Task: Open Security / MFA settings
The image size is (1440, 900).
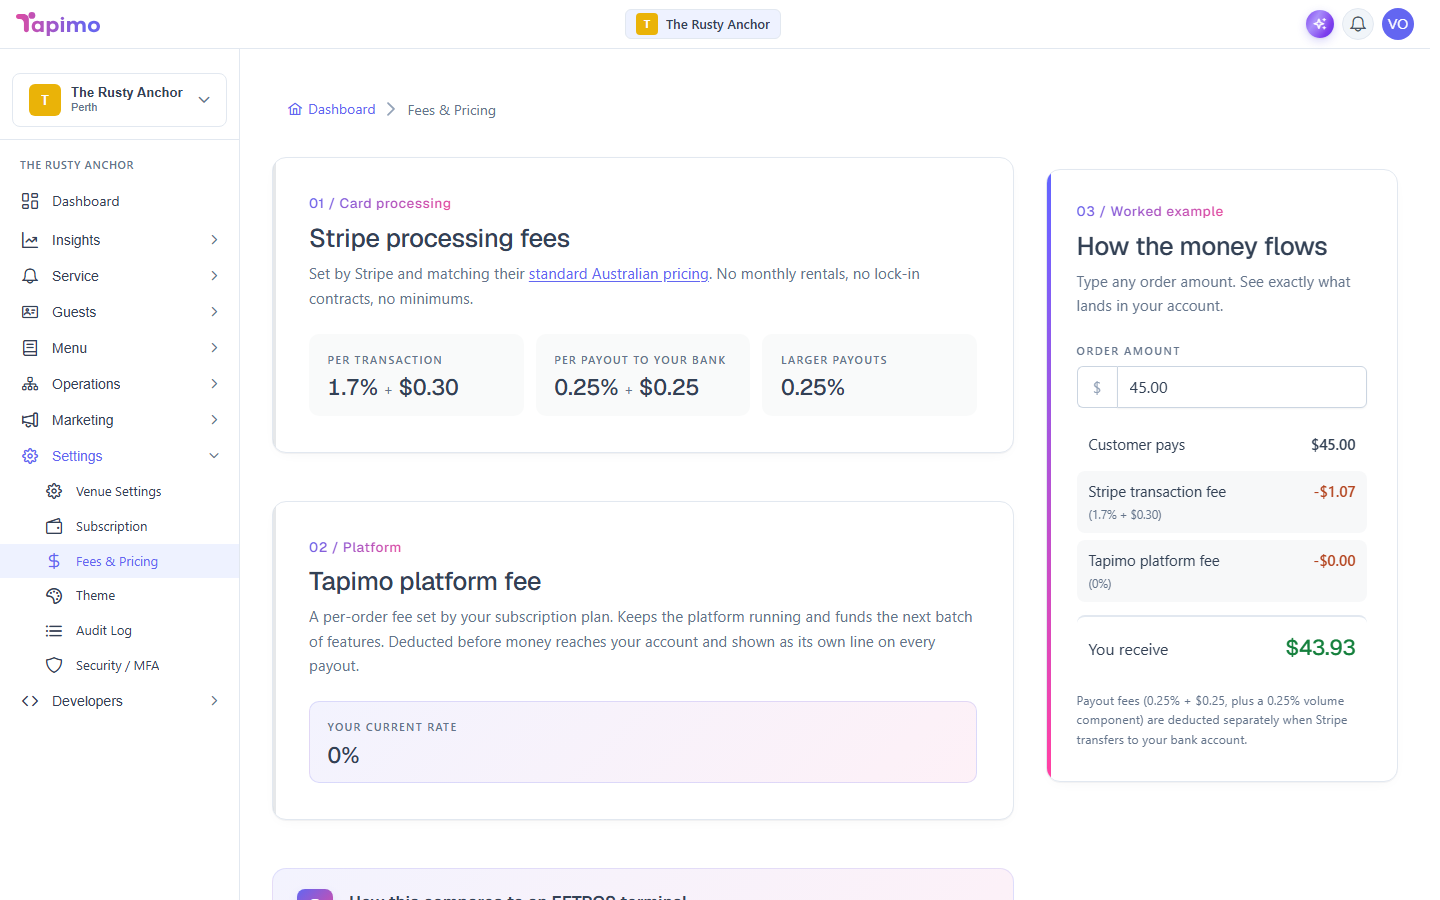Action: (120, 665)
